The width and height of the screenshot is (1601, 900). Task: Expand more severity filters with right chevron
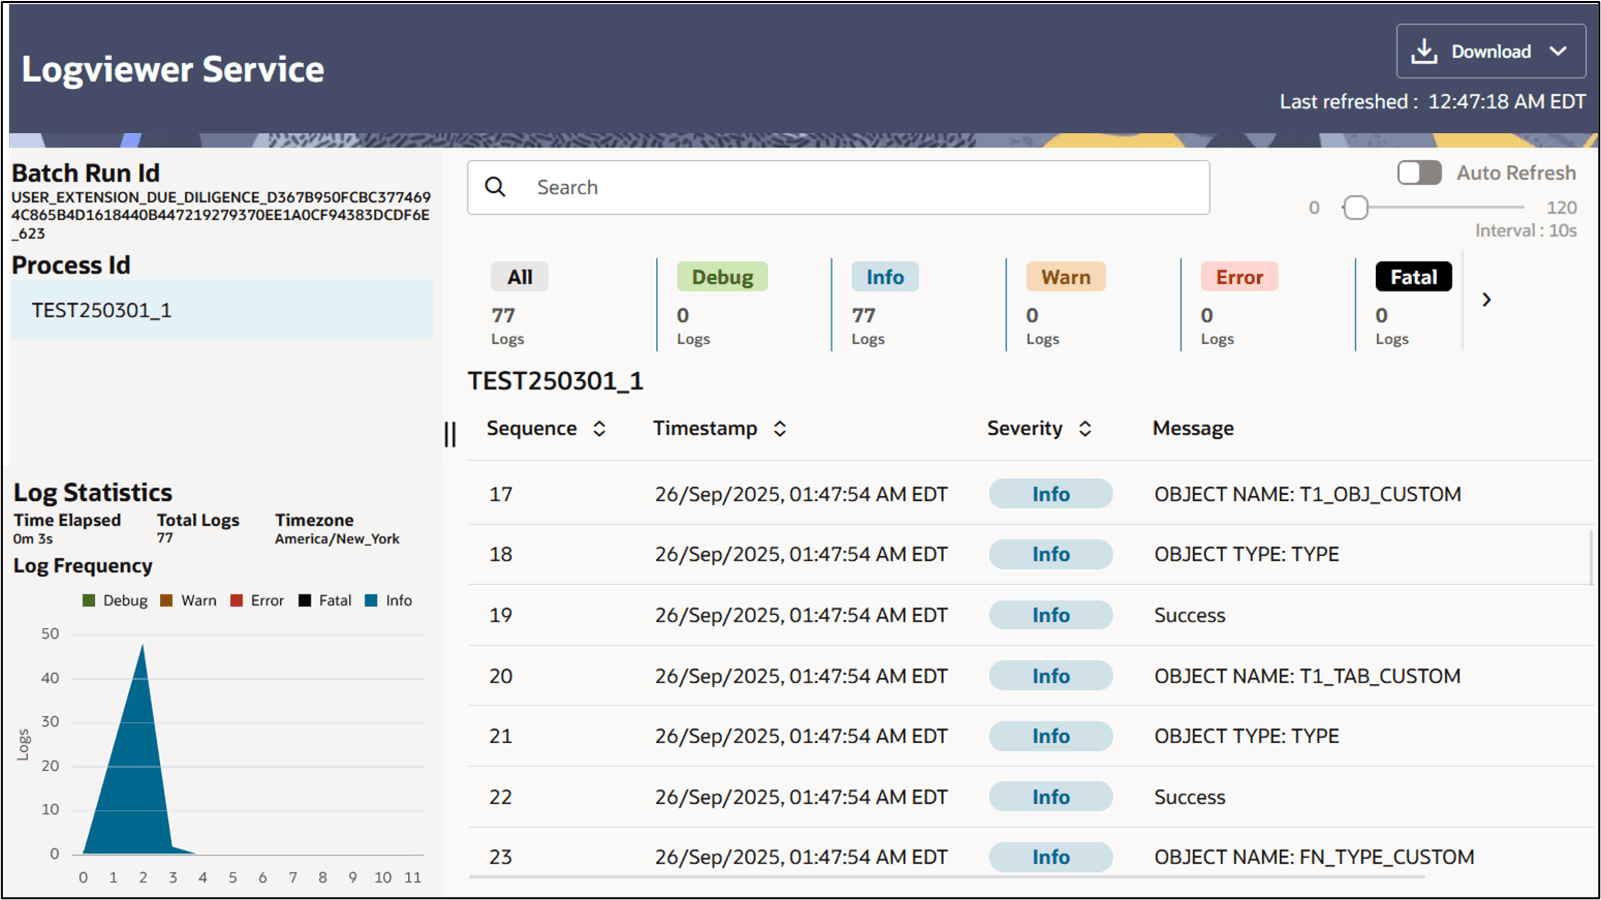tap(1487, 299)
